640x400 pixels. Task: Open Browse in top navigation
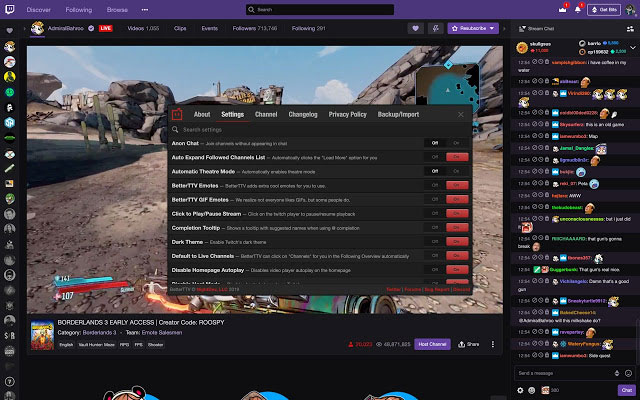(x=117, y=9)
